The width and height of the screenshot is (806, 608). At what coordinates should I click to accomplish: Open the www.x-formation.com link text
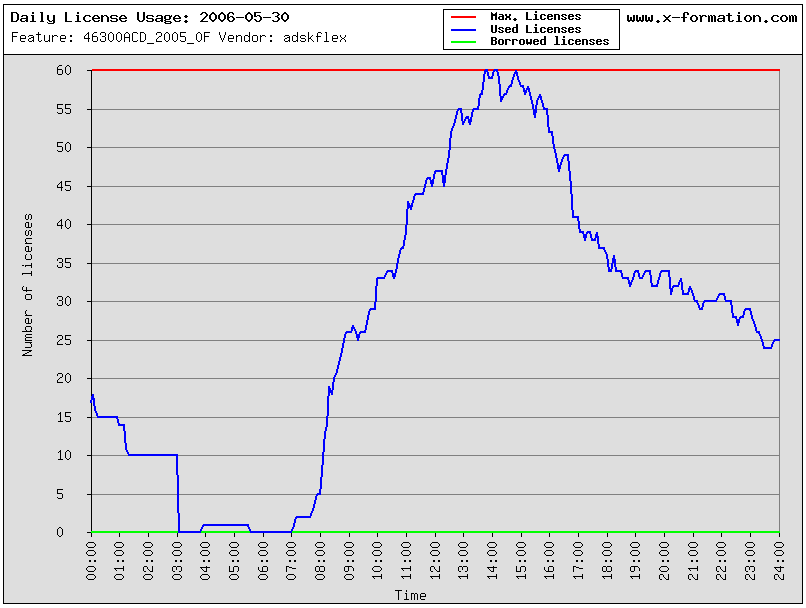coord(712,18)
